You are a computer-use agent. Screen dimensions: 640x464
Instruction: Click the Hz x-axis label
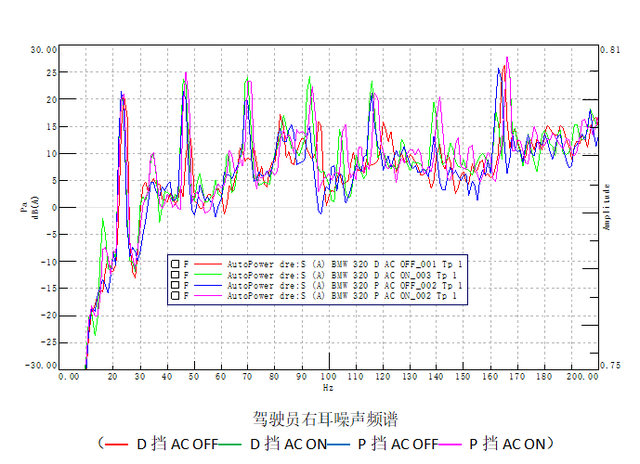click(x=328, y=386)
